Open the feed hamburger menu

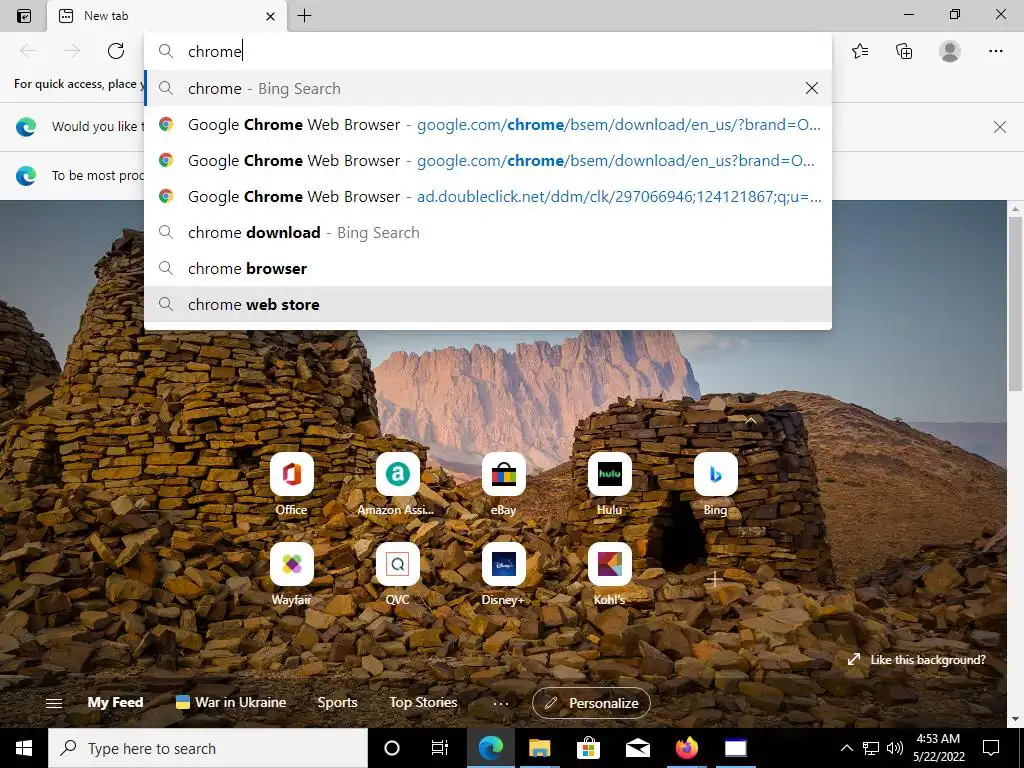tap(54, 703)
